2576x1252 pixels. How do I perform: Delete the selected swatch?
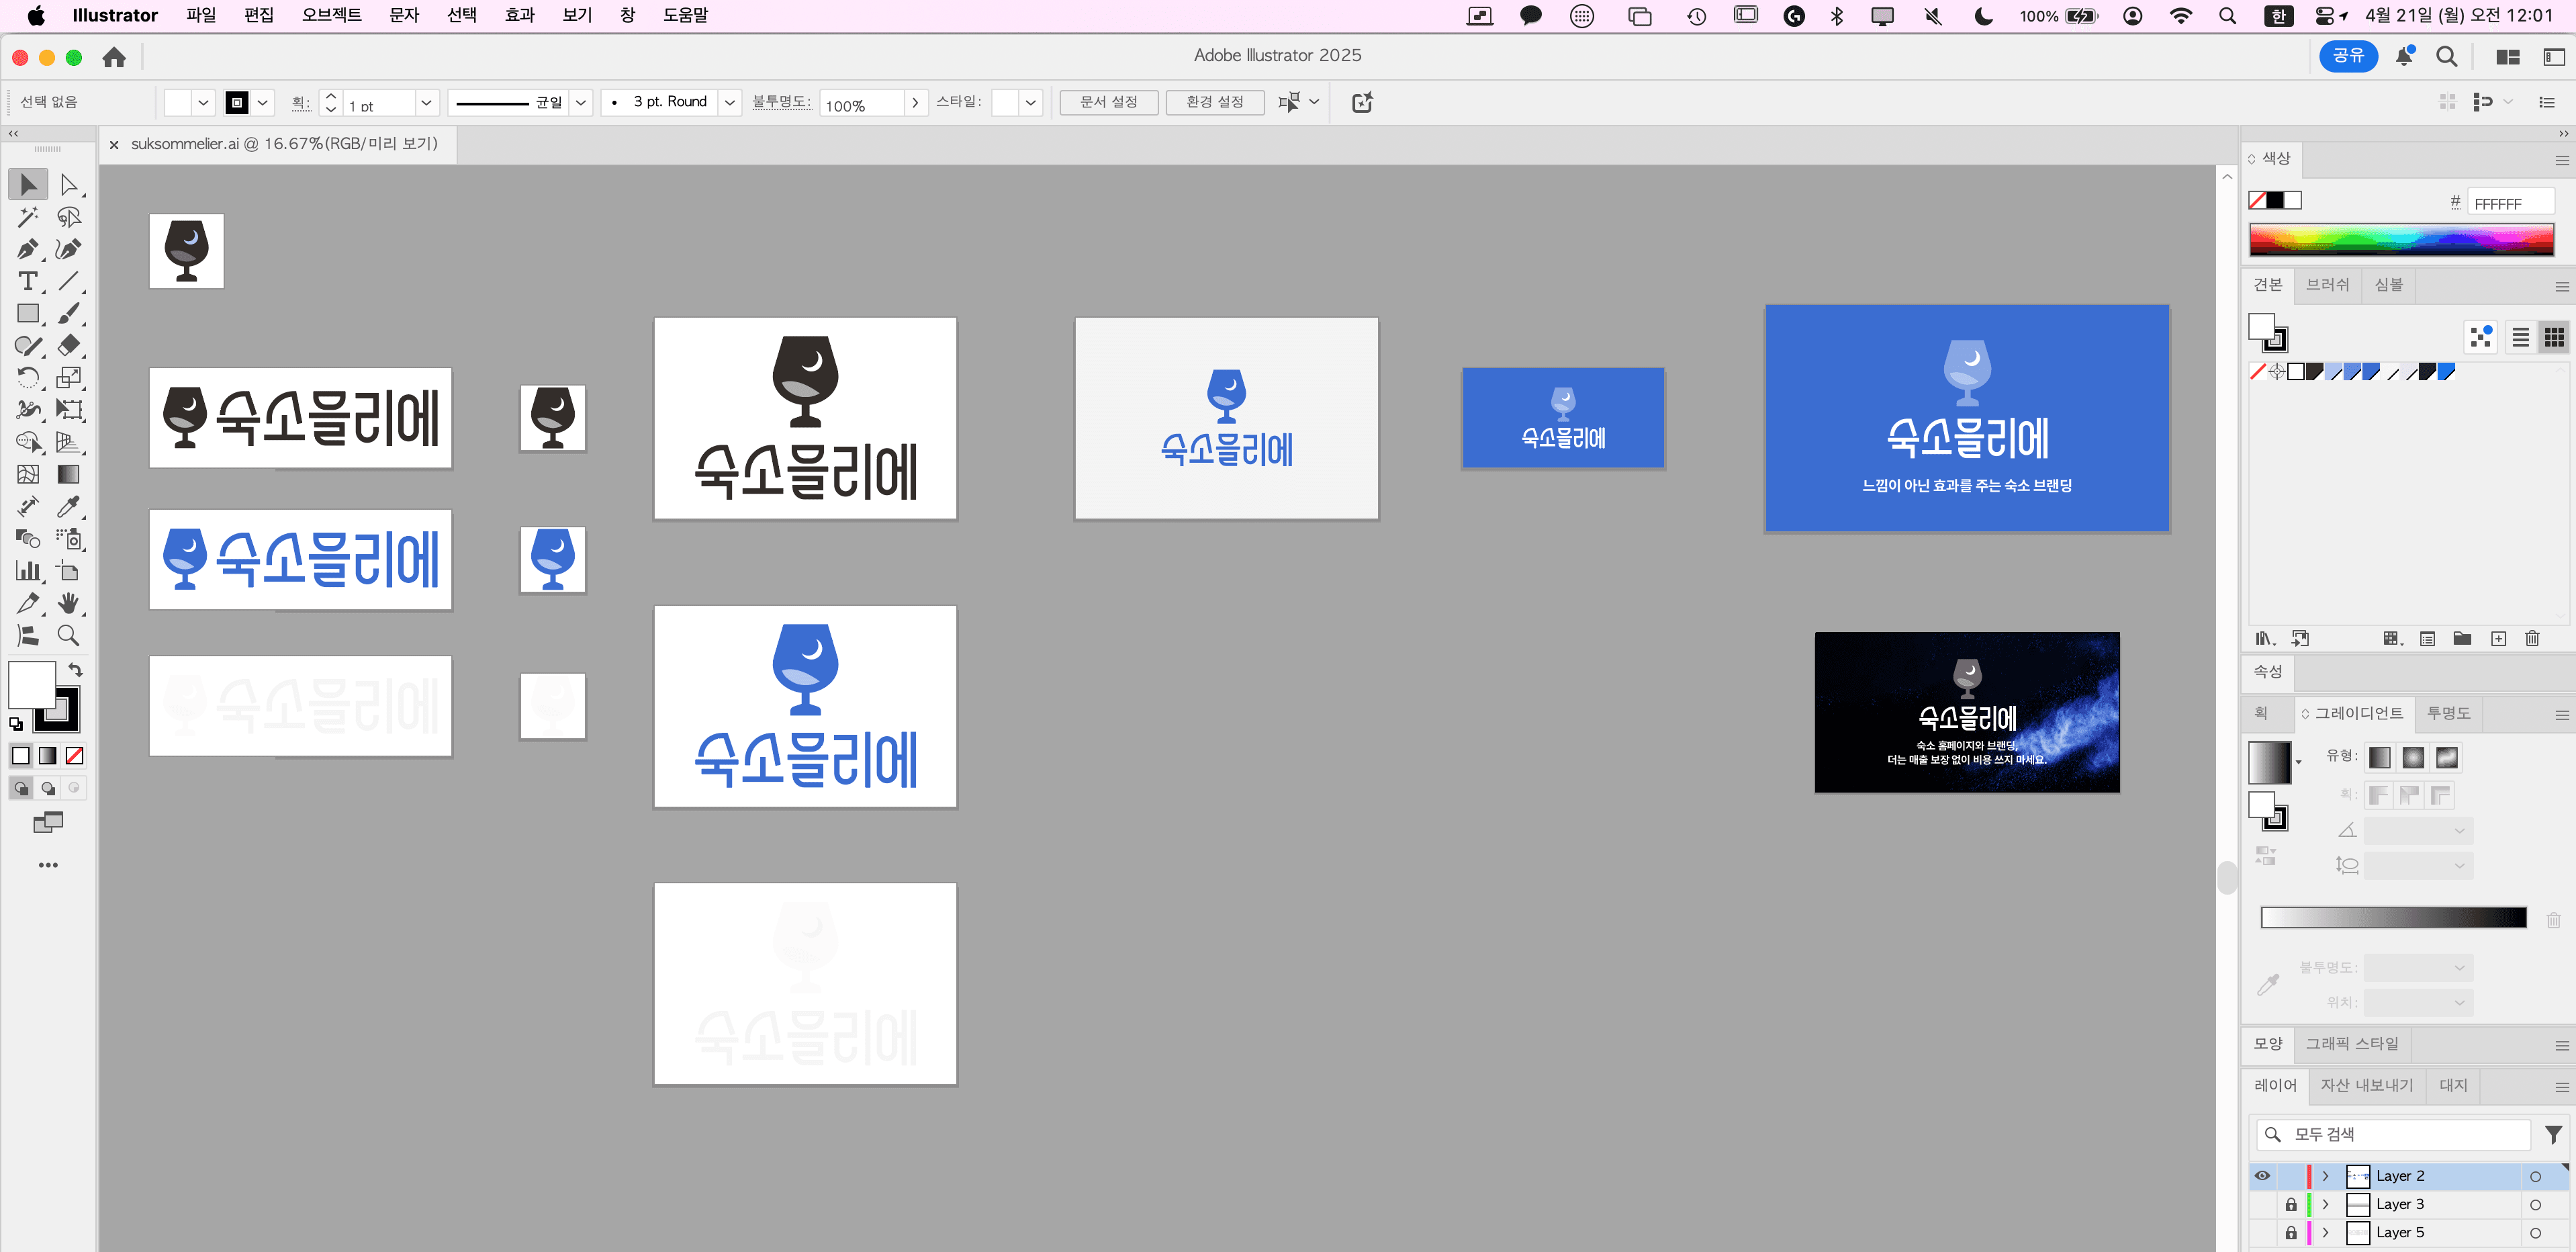point(2532,638)
